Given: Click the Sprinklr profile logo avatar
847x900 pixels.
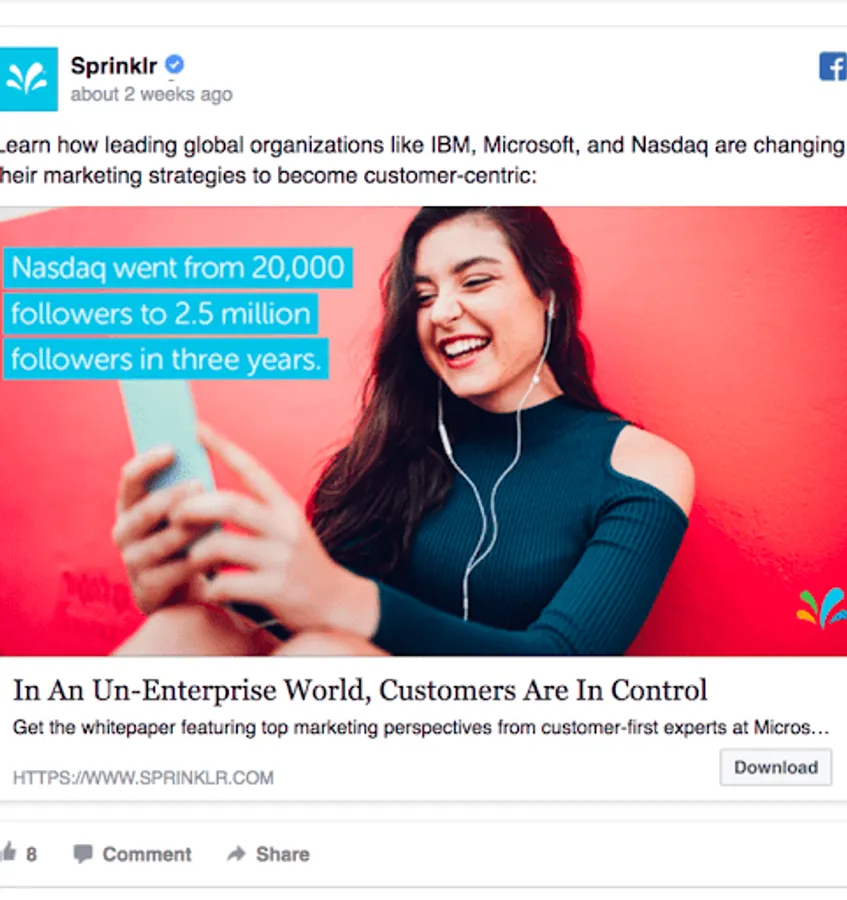Looking at the screenshot, I should tap(28, 79).
